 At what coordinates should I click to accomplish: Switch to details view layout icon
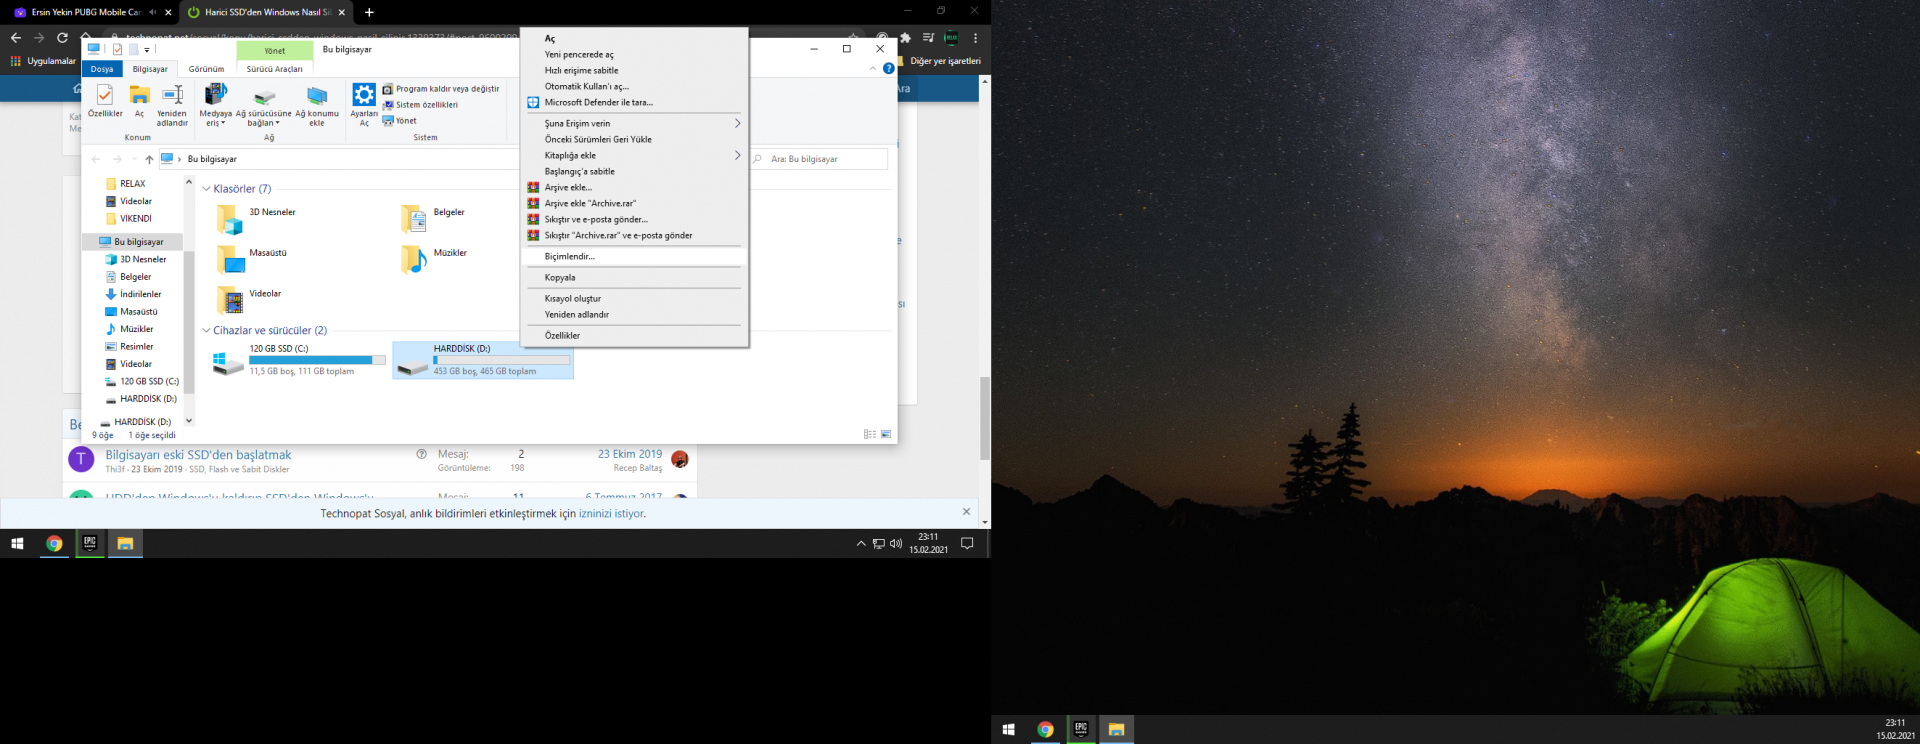(x=869, y=434)
